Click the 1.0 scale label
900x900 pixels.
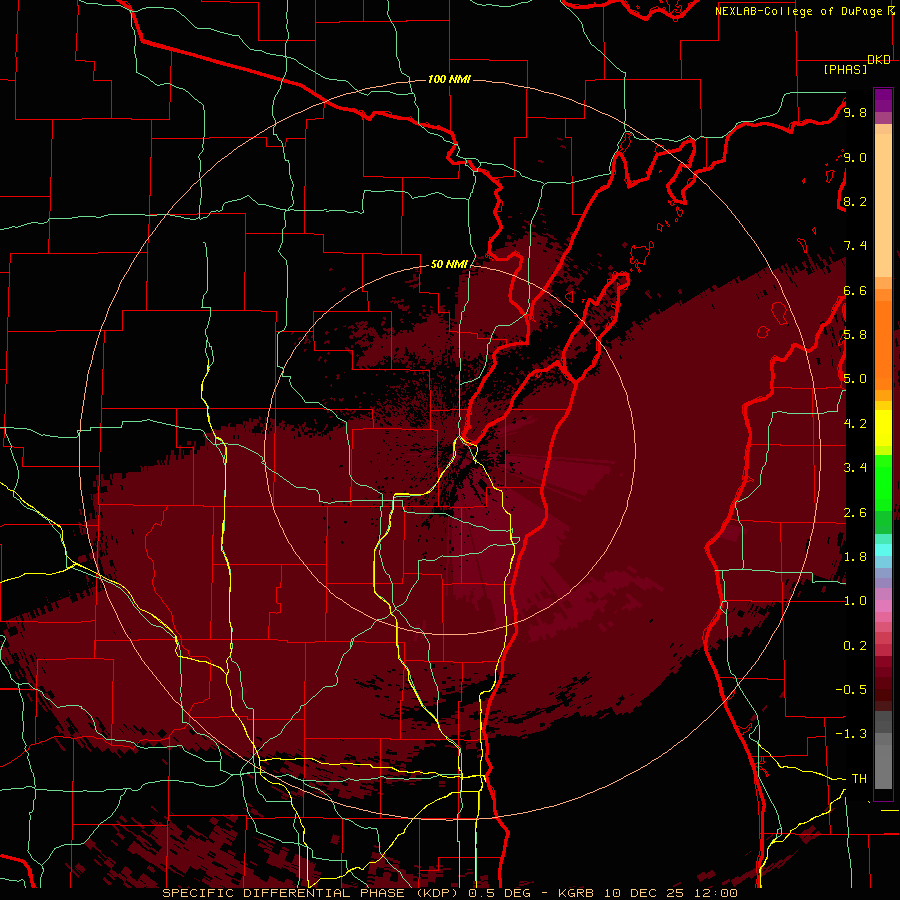pos(855,601)
